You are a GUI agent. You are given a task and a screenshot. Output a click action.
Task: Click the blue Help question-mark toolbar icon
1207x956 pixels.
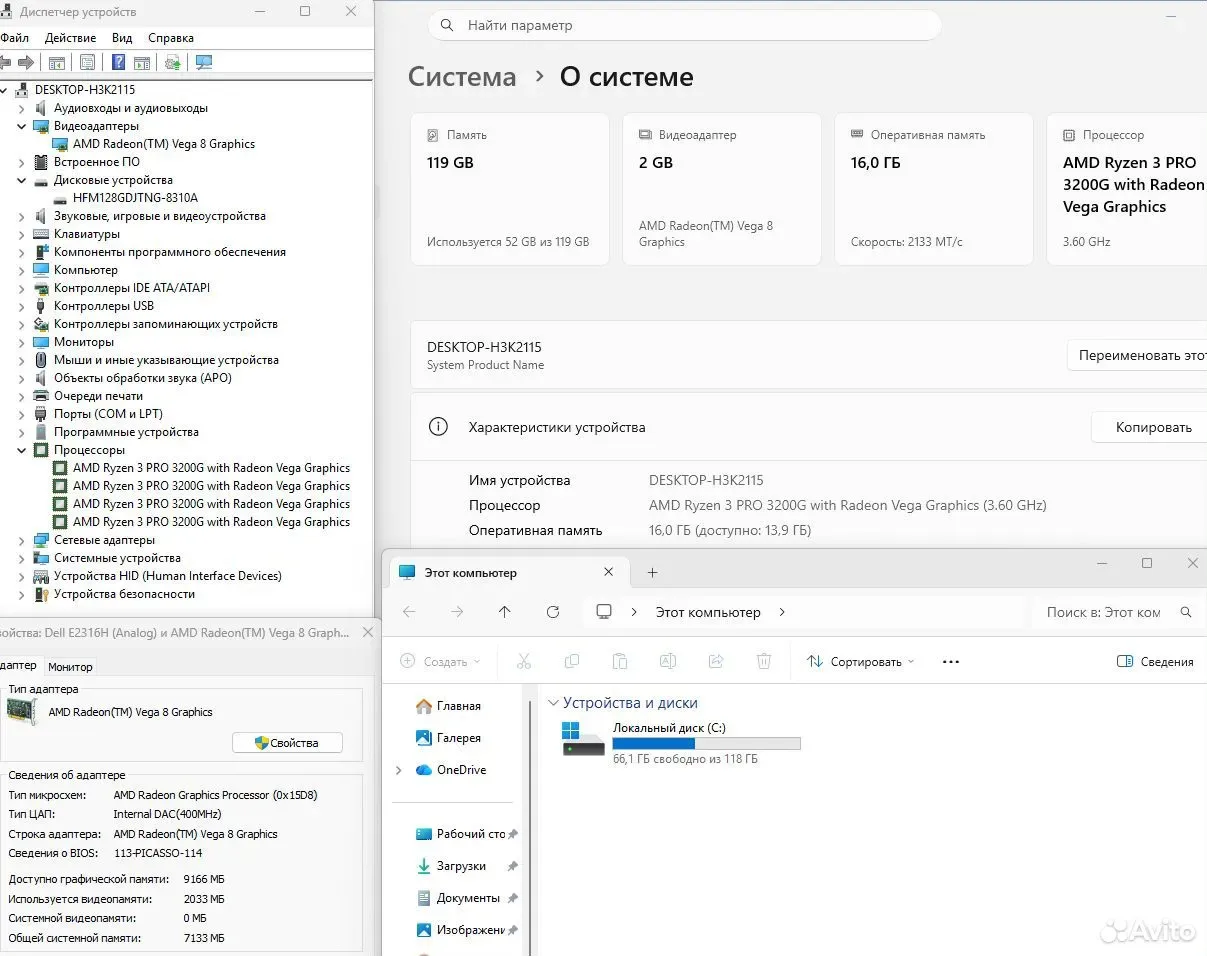(118, 62)
